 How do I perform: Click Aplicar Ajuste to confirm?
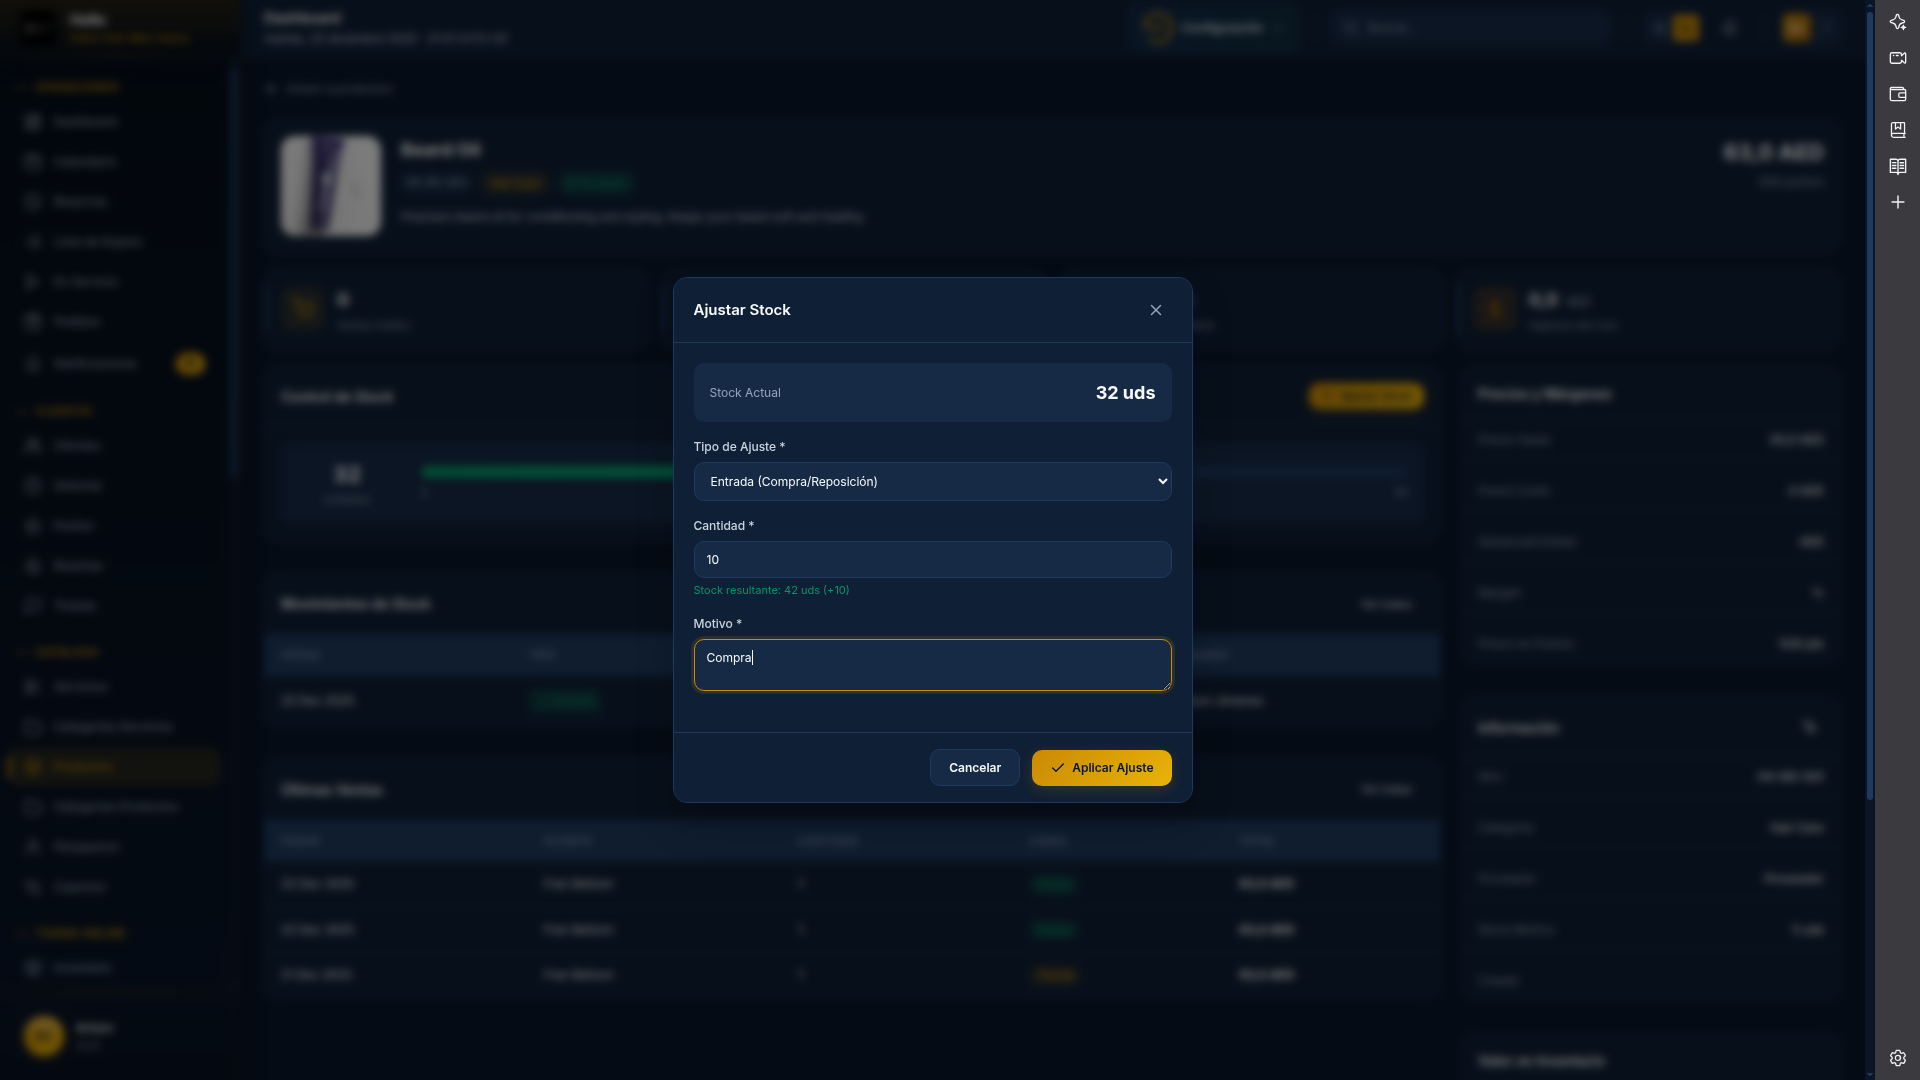[1101, 768]
